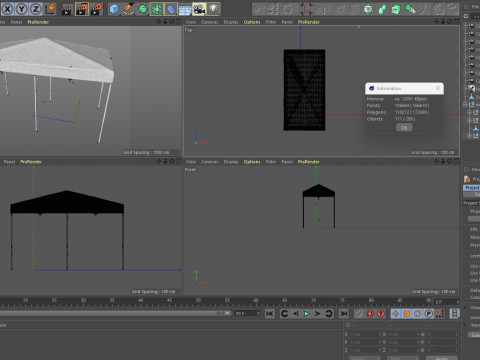This screenshot has height=360, width=480.
Task: Click the green cube with brush icon
Action: (410, 9)
